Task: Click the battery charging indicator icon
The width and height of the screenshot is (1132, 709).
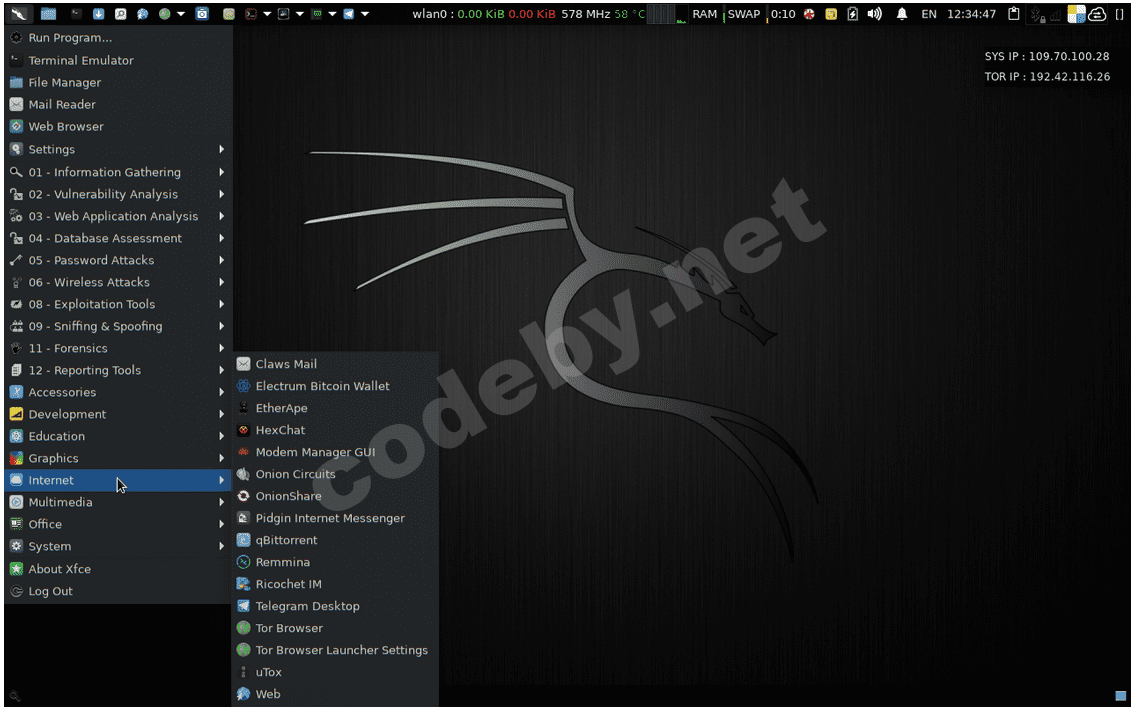Action: point(853,14)
